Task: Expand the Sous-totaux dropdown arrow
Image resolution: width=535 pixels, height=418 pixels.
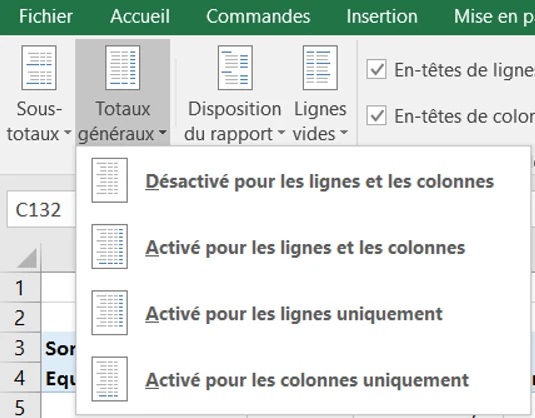Action: [68, 132]
